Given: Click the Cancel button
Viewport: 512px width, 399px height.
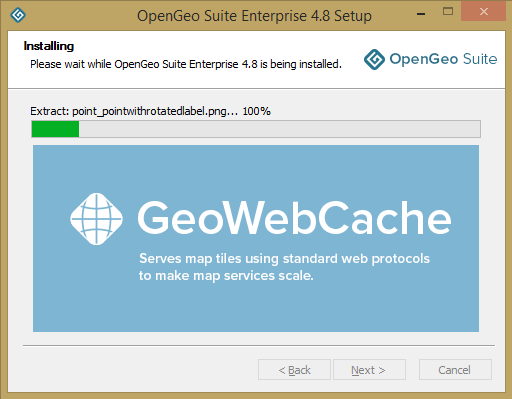Looking at the screenshot, I should [x=455, y=369].
